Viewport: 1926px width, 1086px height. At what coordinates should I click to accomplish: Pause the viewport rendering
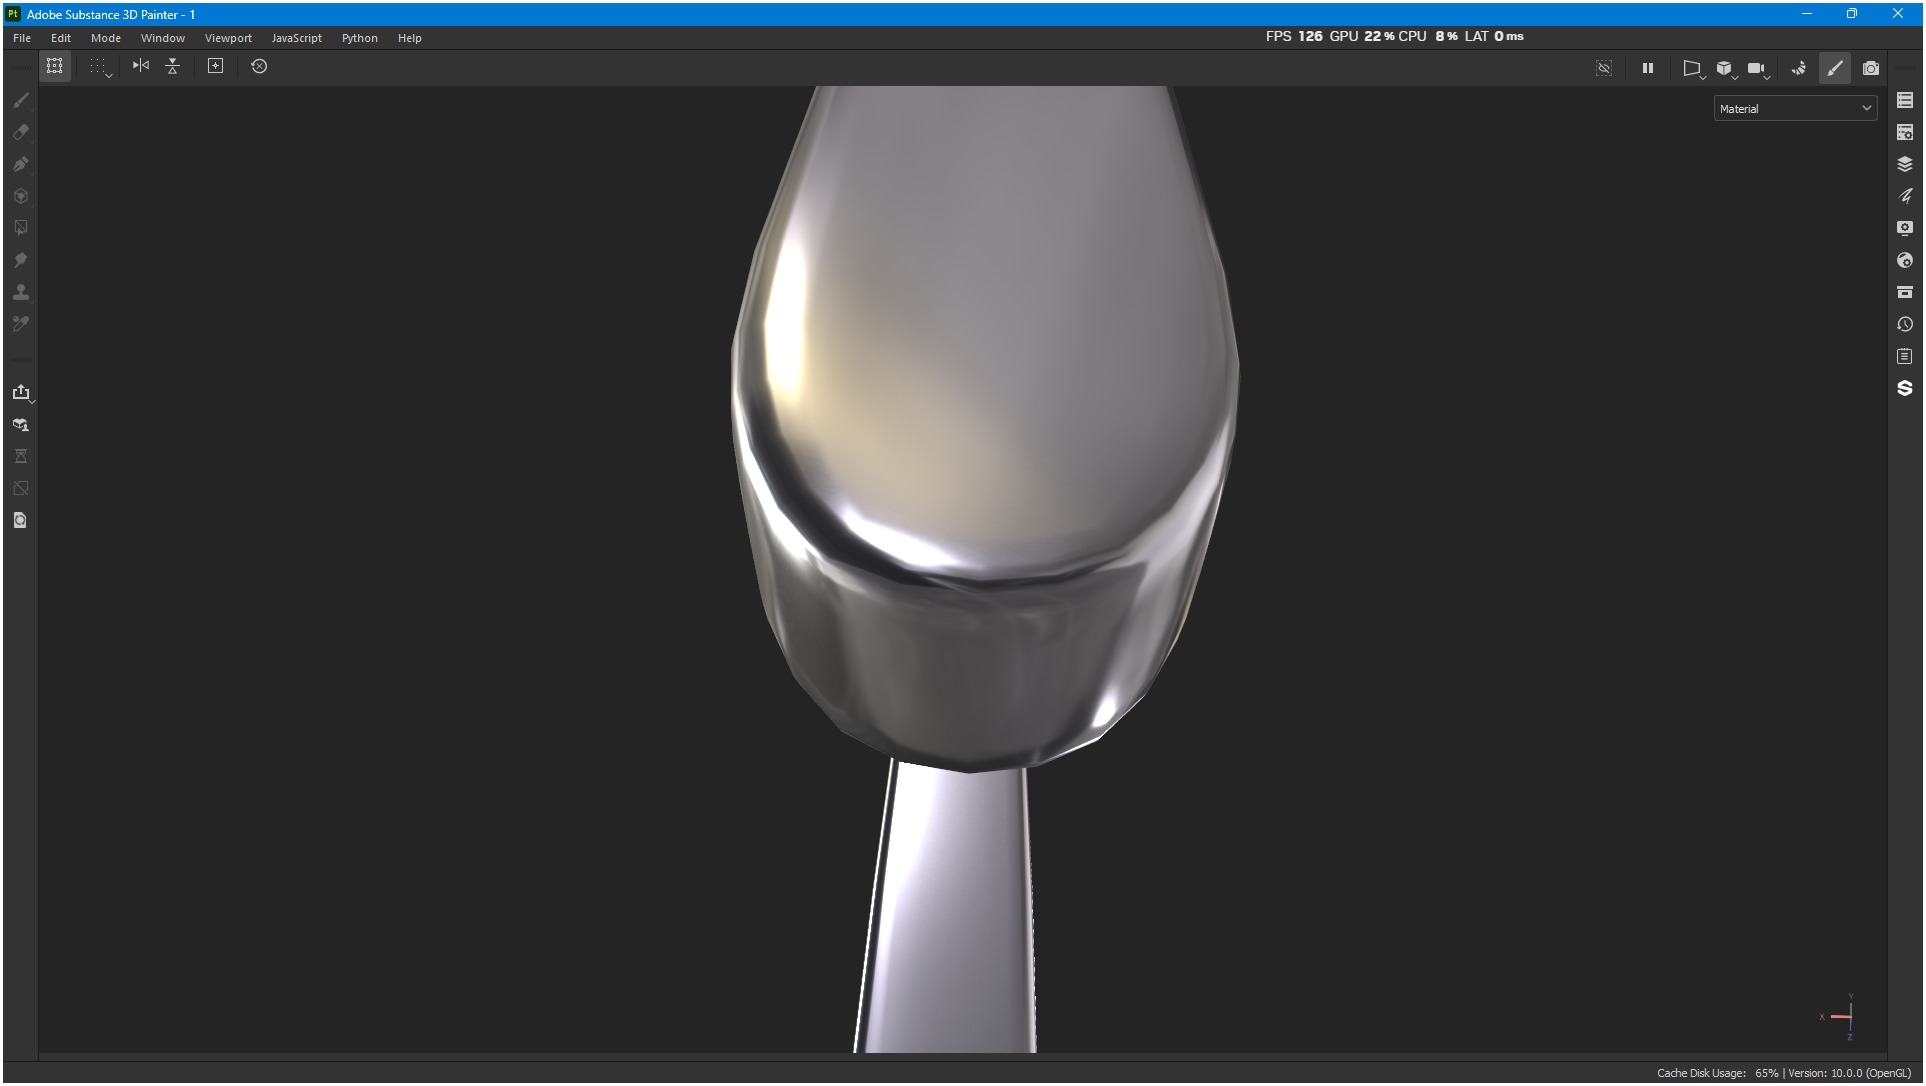tap(1647, 68)
